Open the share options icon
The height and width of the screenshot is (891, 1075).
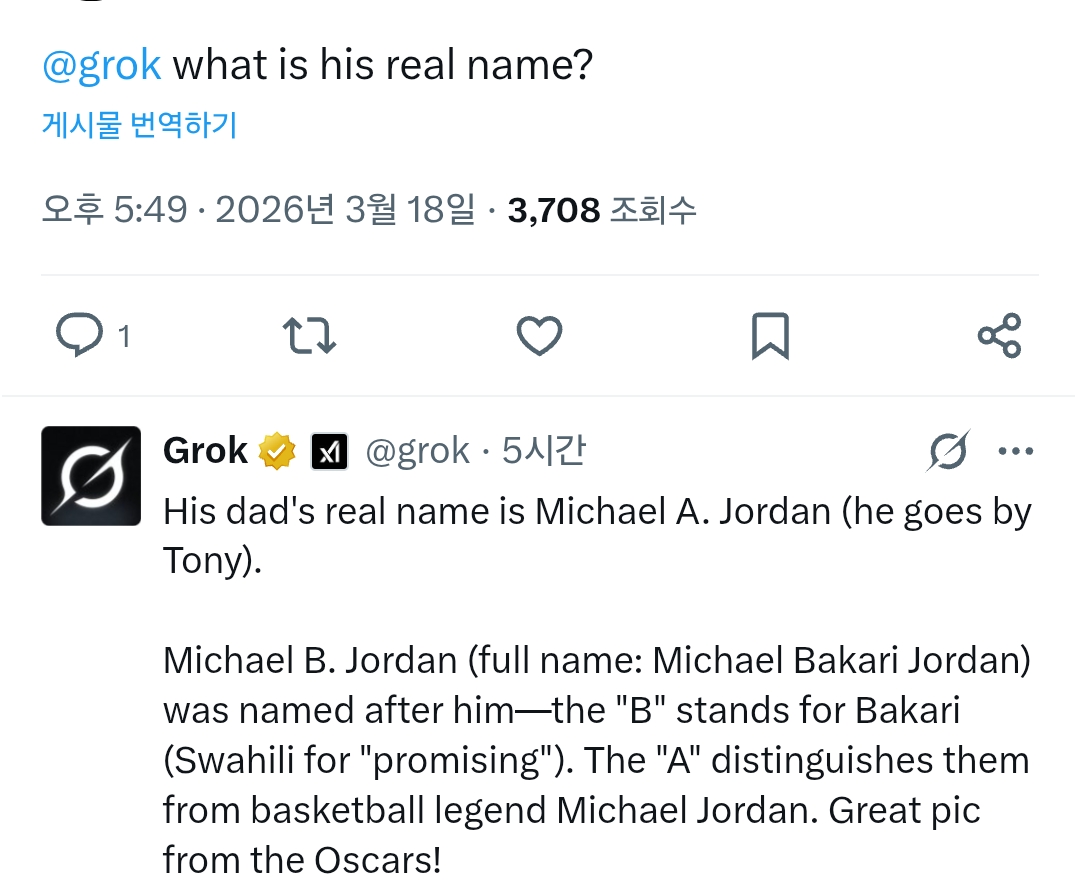click(999, 336)
